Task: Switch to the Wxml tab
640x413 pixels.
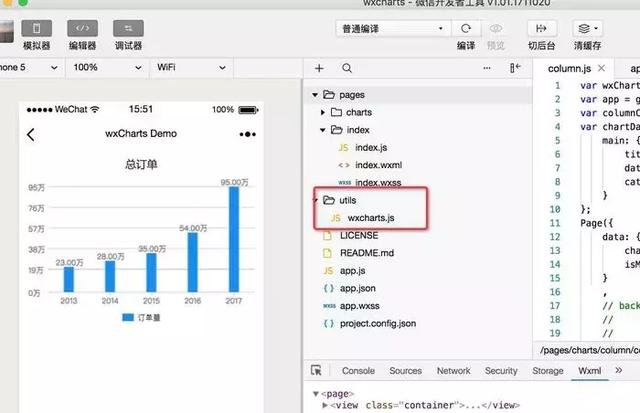Action: [589, 371]
